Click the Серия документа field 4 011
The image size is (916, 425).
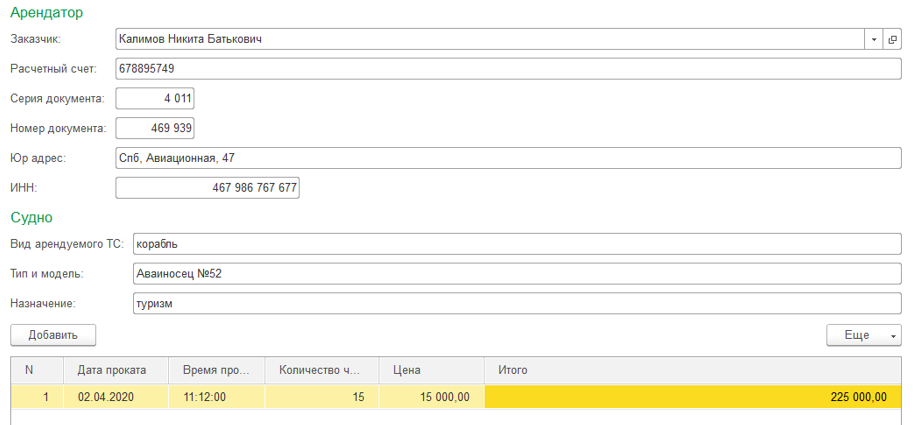[155, 98]
